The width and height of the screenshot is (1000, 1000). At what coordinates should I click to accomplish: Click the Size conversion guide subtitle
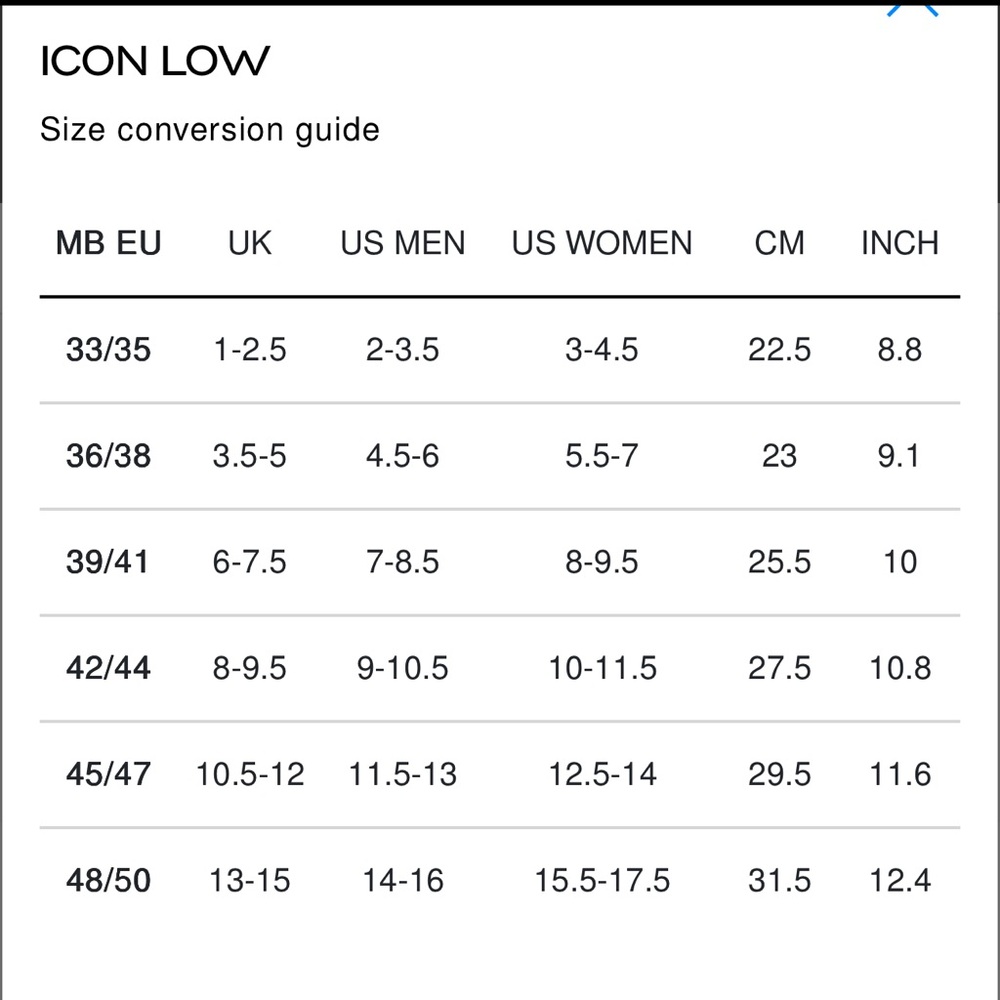[210, 130]
